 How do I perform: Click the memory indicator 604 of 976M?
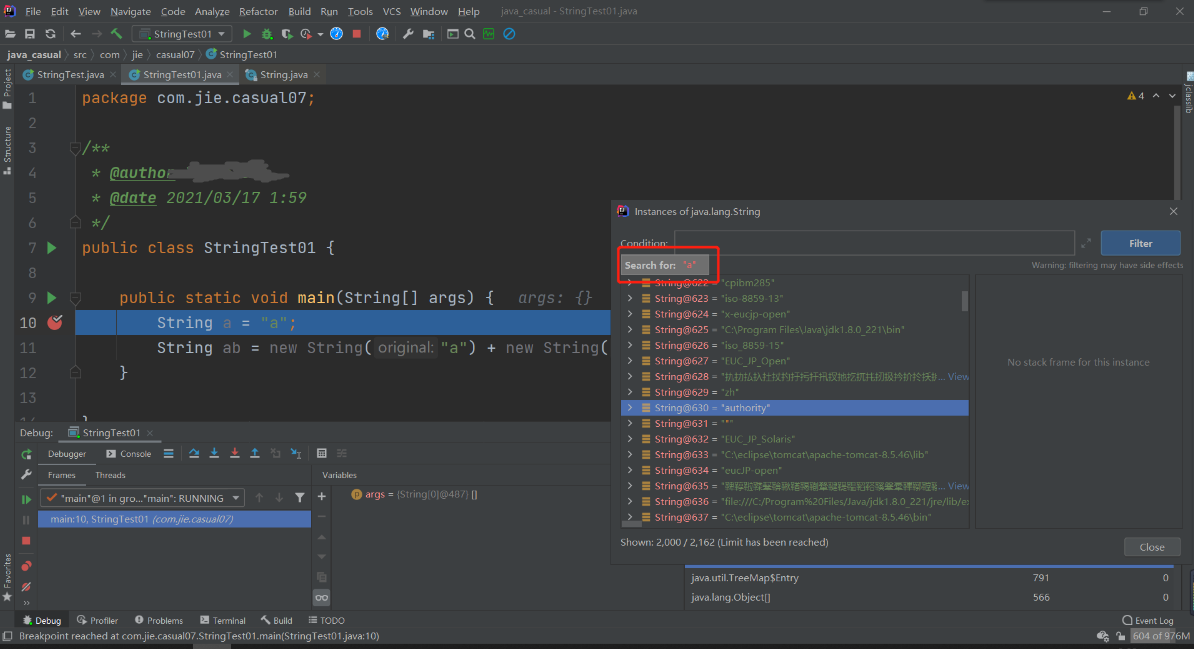1160,636
